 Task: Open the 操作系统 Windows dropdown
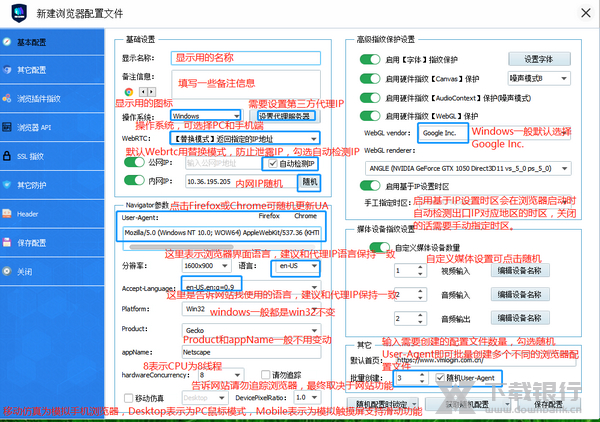pyautogui.click(x=206, y=116)
